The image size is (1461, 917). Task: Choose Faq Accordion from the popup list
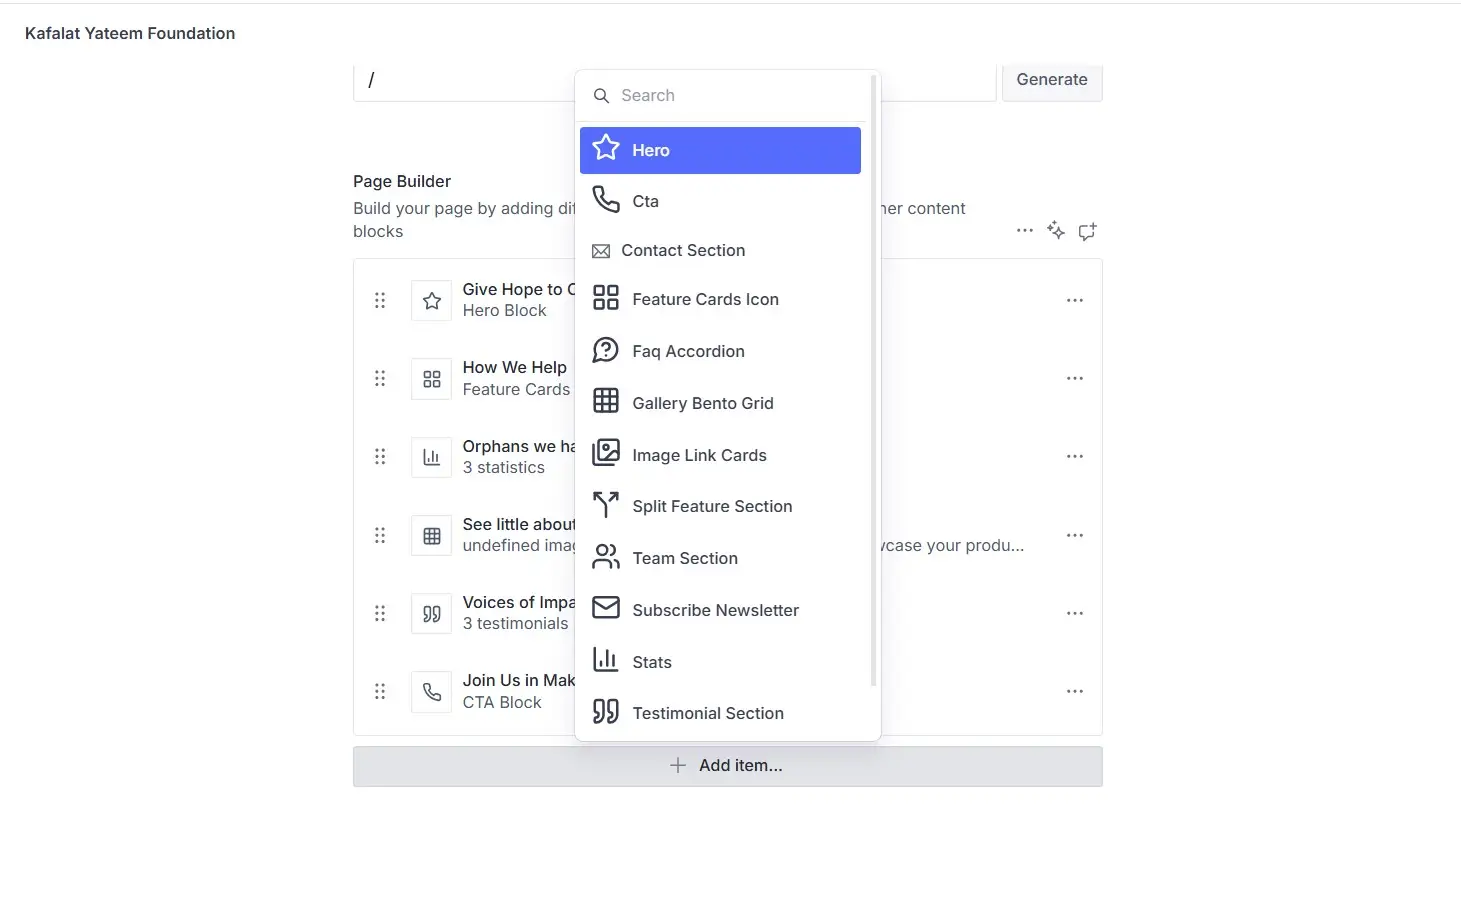[x=688, y=351]
